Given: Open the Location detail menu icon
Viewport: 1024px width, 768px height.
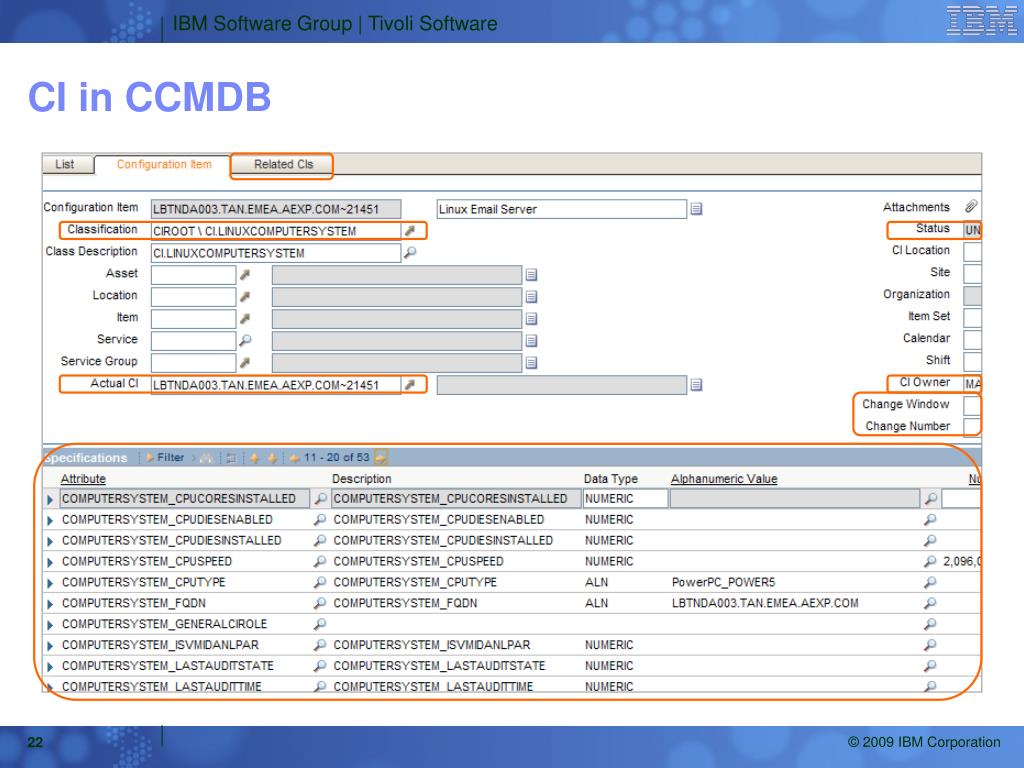Looking at the screenshot, I should [x=245, y=296].
